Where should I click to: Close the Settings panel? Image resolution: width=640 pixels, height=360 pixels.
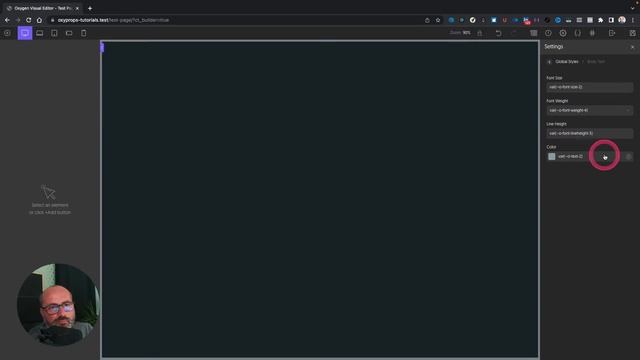(632, 47)
